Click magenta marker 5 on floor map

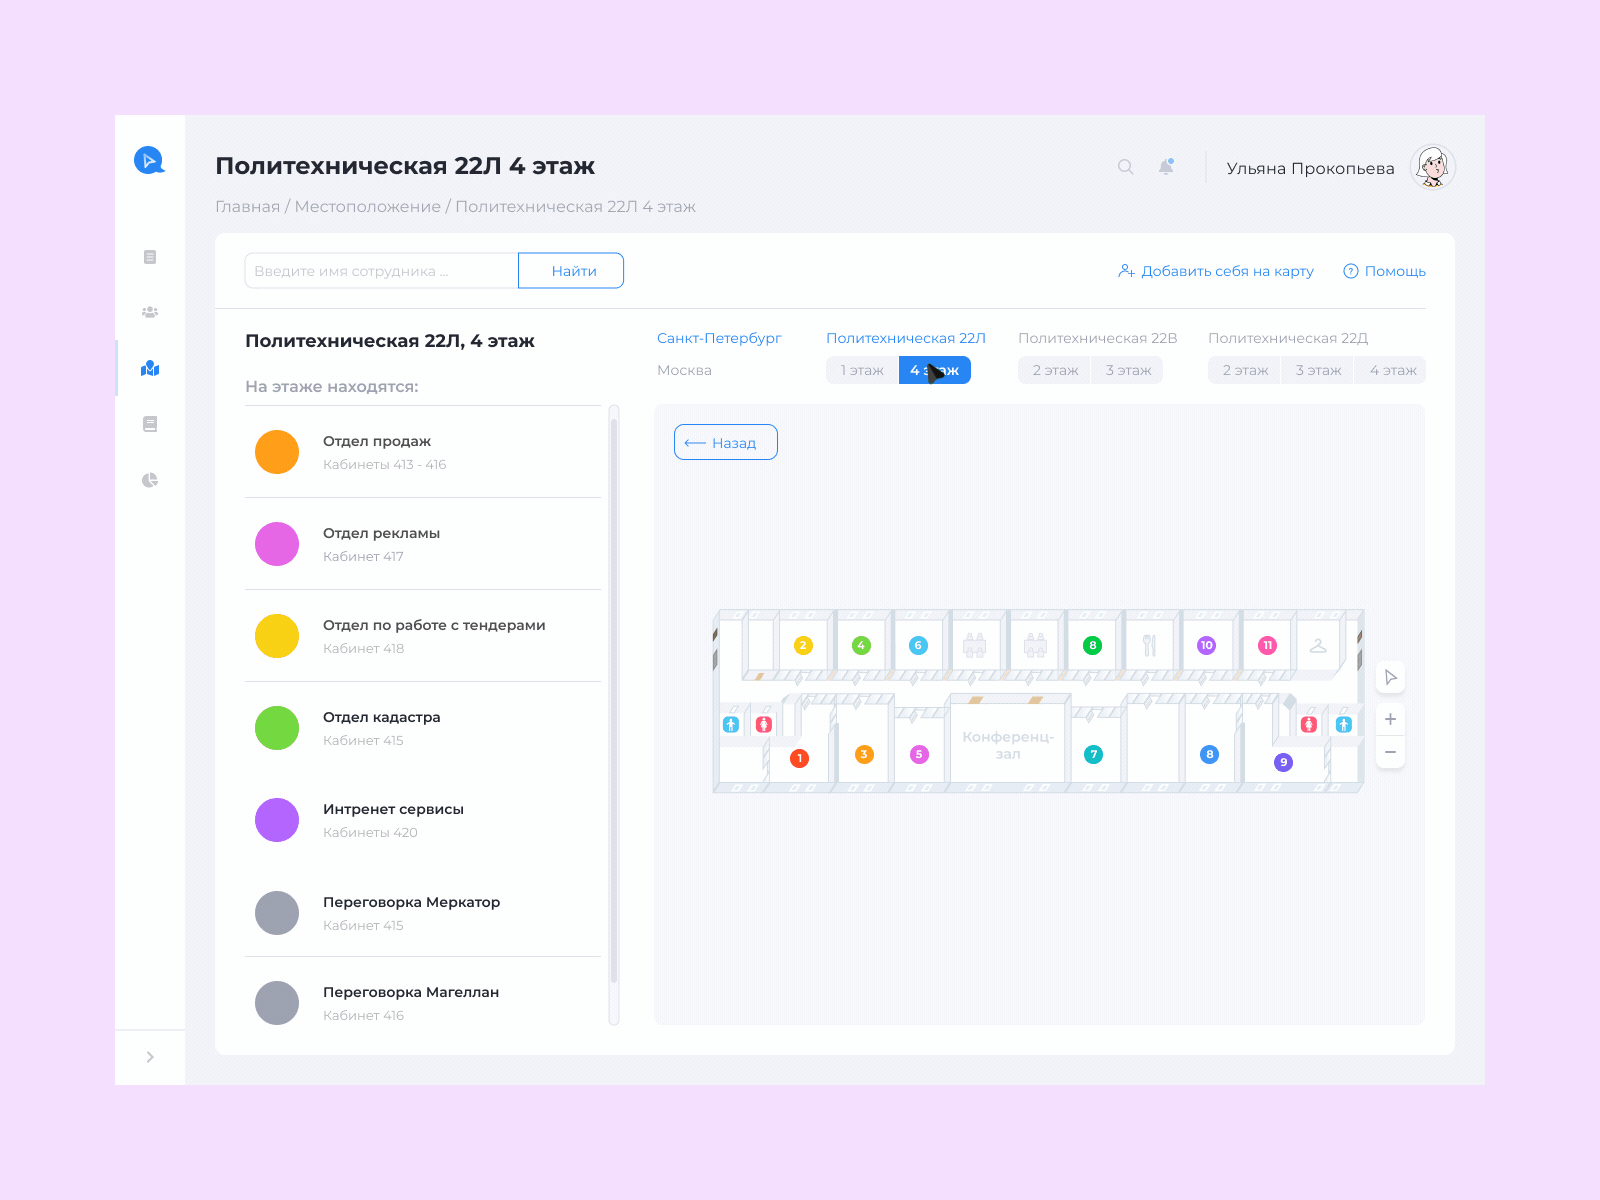pos(919,754)
